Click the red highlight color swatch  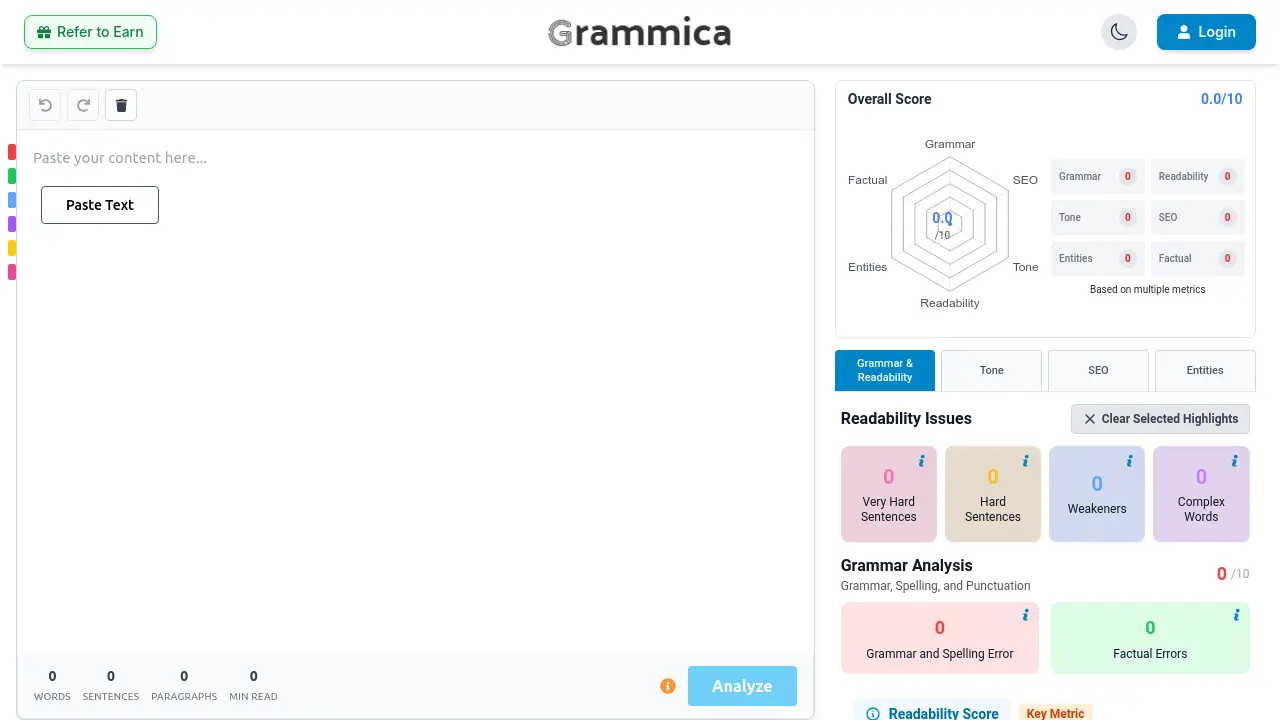pyautogui.click(x=11, y=151)
